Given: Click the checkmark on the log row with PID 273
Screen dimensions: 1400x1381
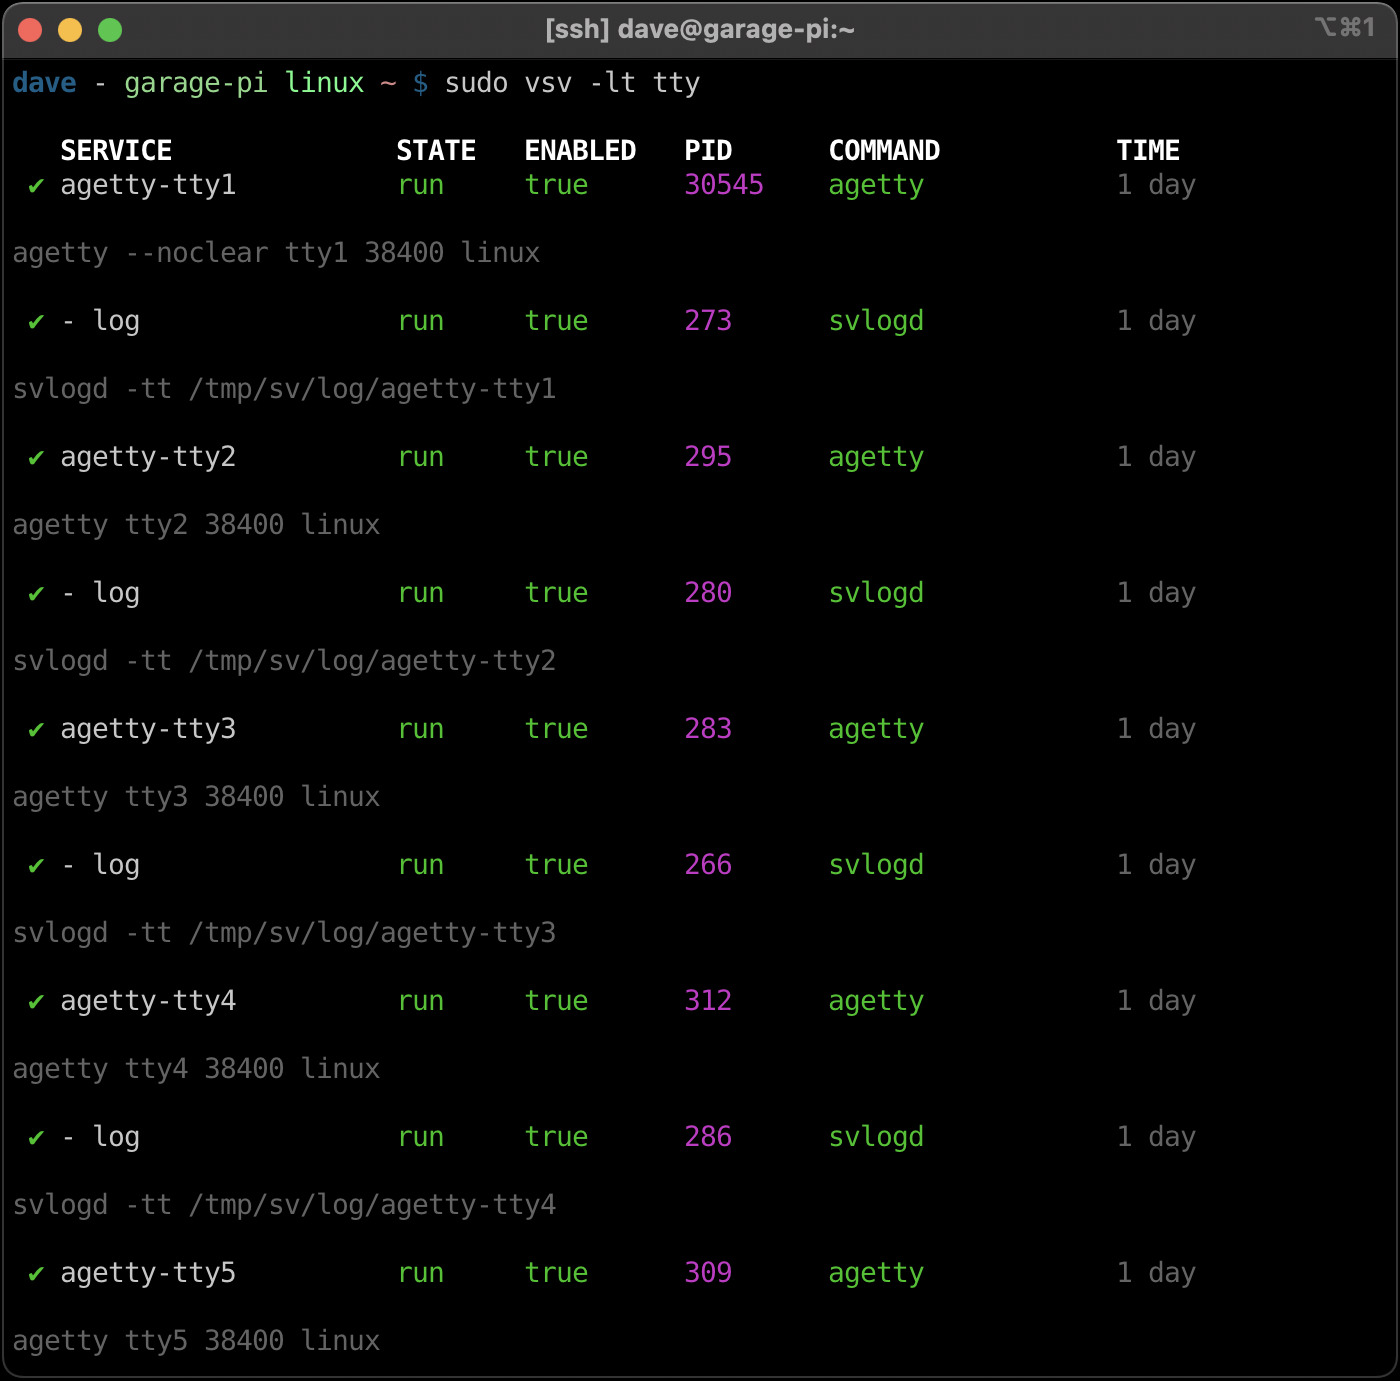Looking at the screenshot, I should (x=36, y=322).
